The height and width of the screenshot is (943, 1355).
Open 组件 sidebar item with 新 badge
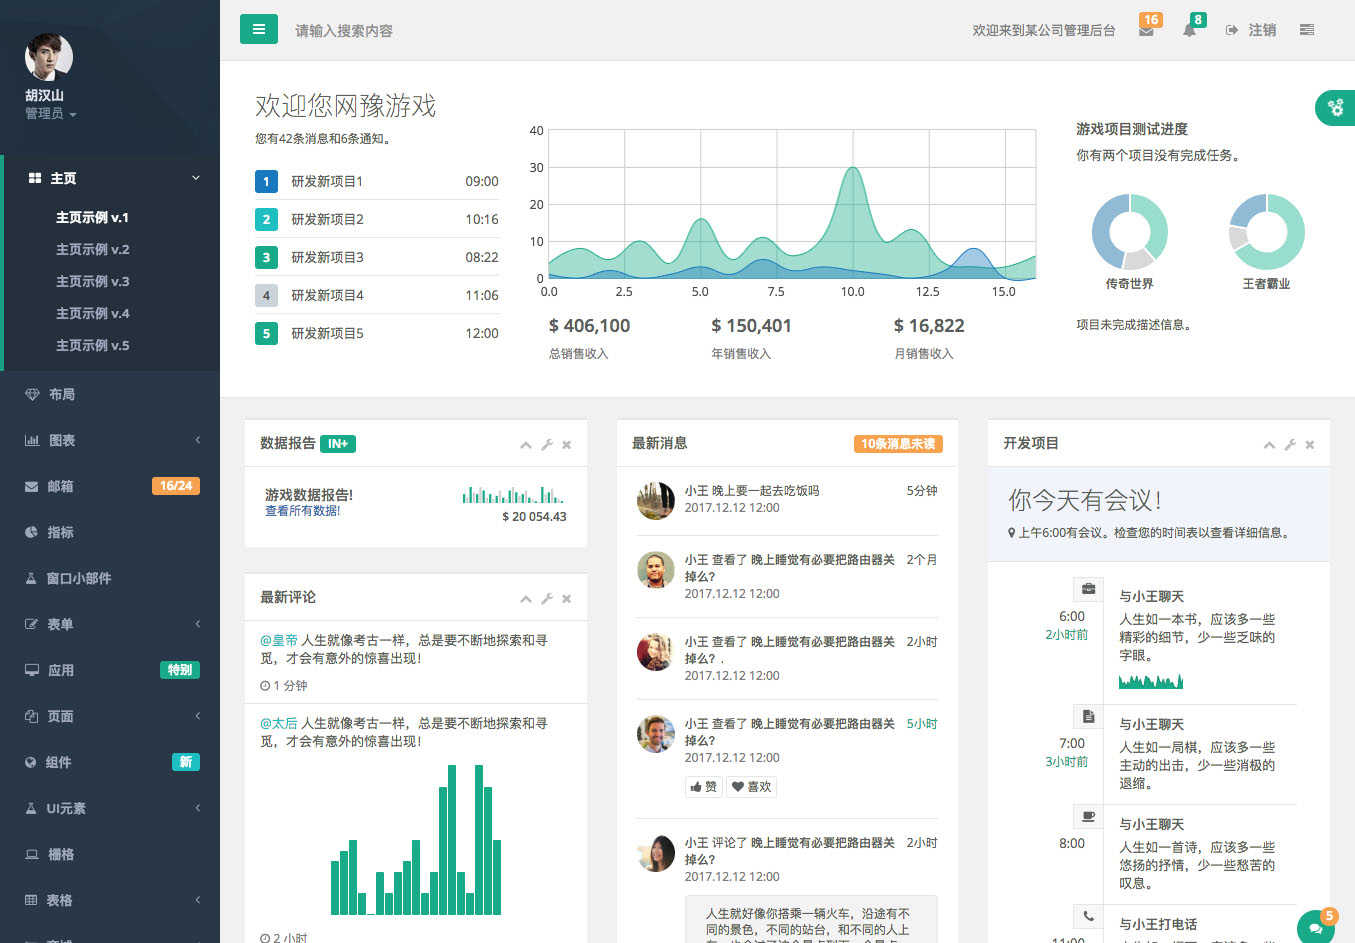(x=110, y=762)
